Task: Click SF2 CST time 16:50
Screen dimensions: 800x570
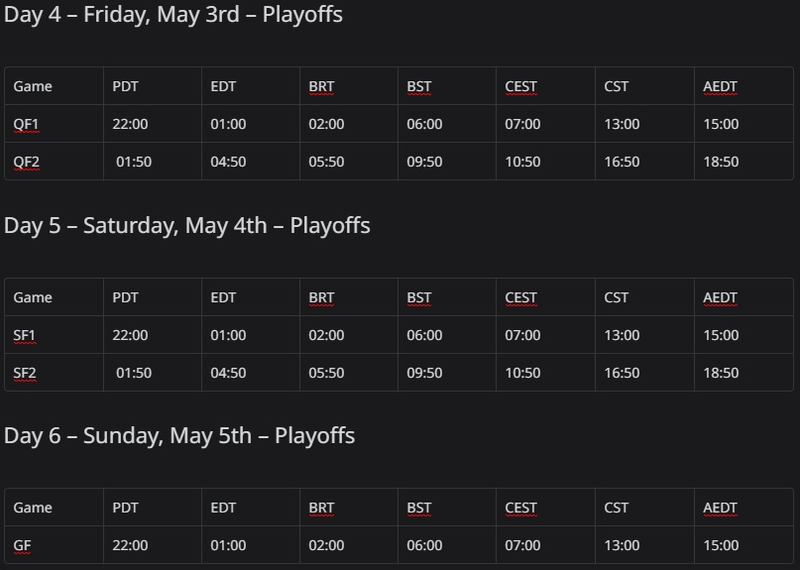Action: (622, 373)
